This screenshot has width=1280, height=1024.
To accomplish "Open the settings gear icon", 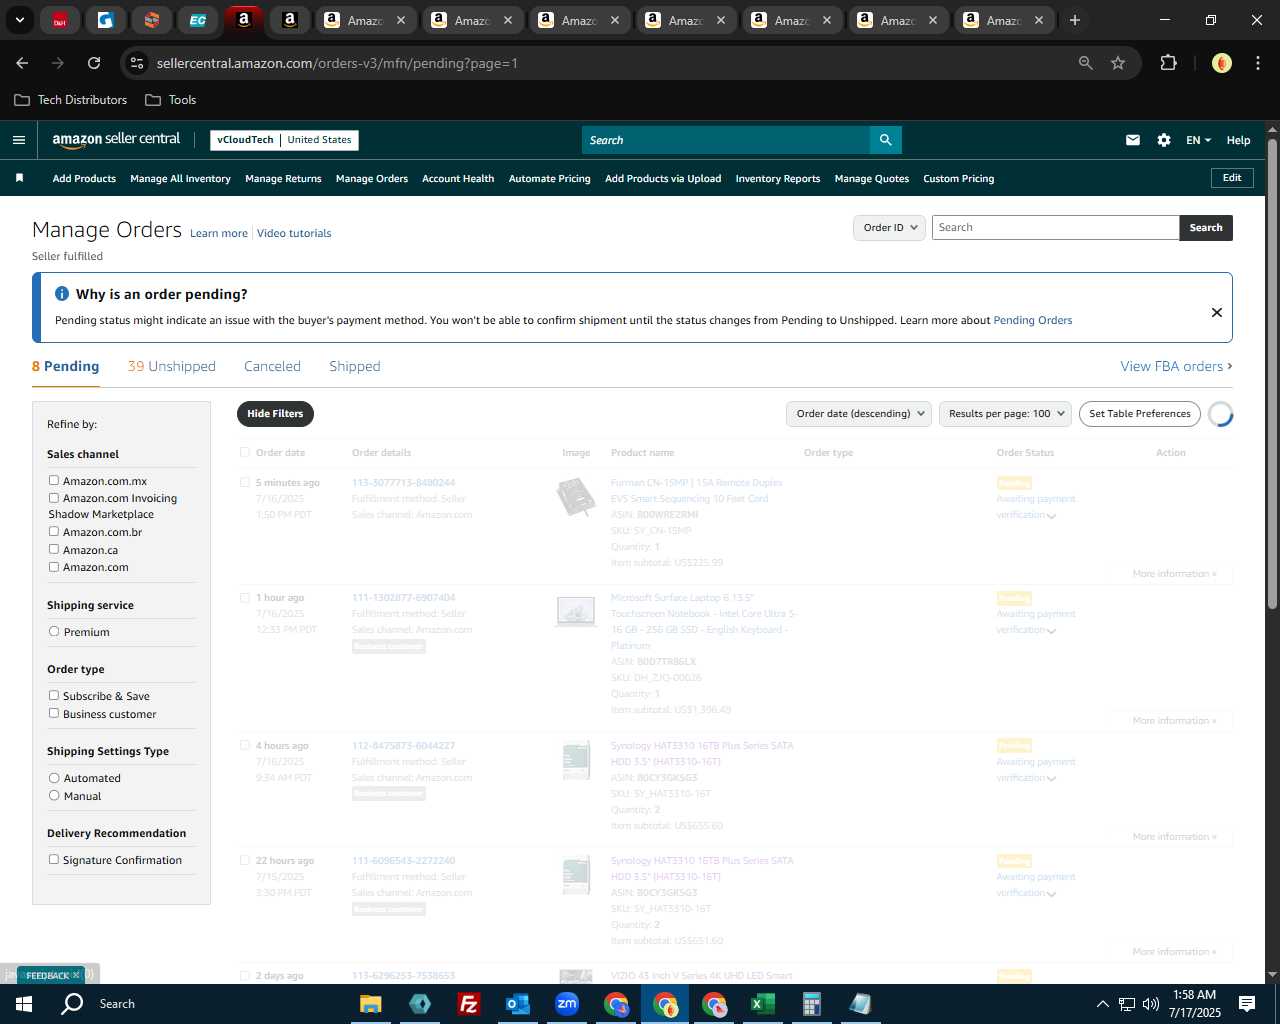I will [1164, 140].
